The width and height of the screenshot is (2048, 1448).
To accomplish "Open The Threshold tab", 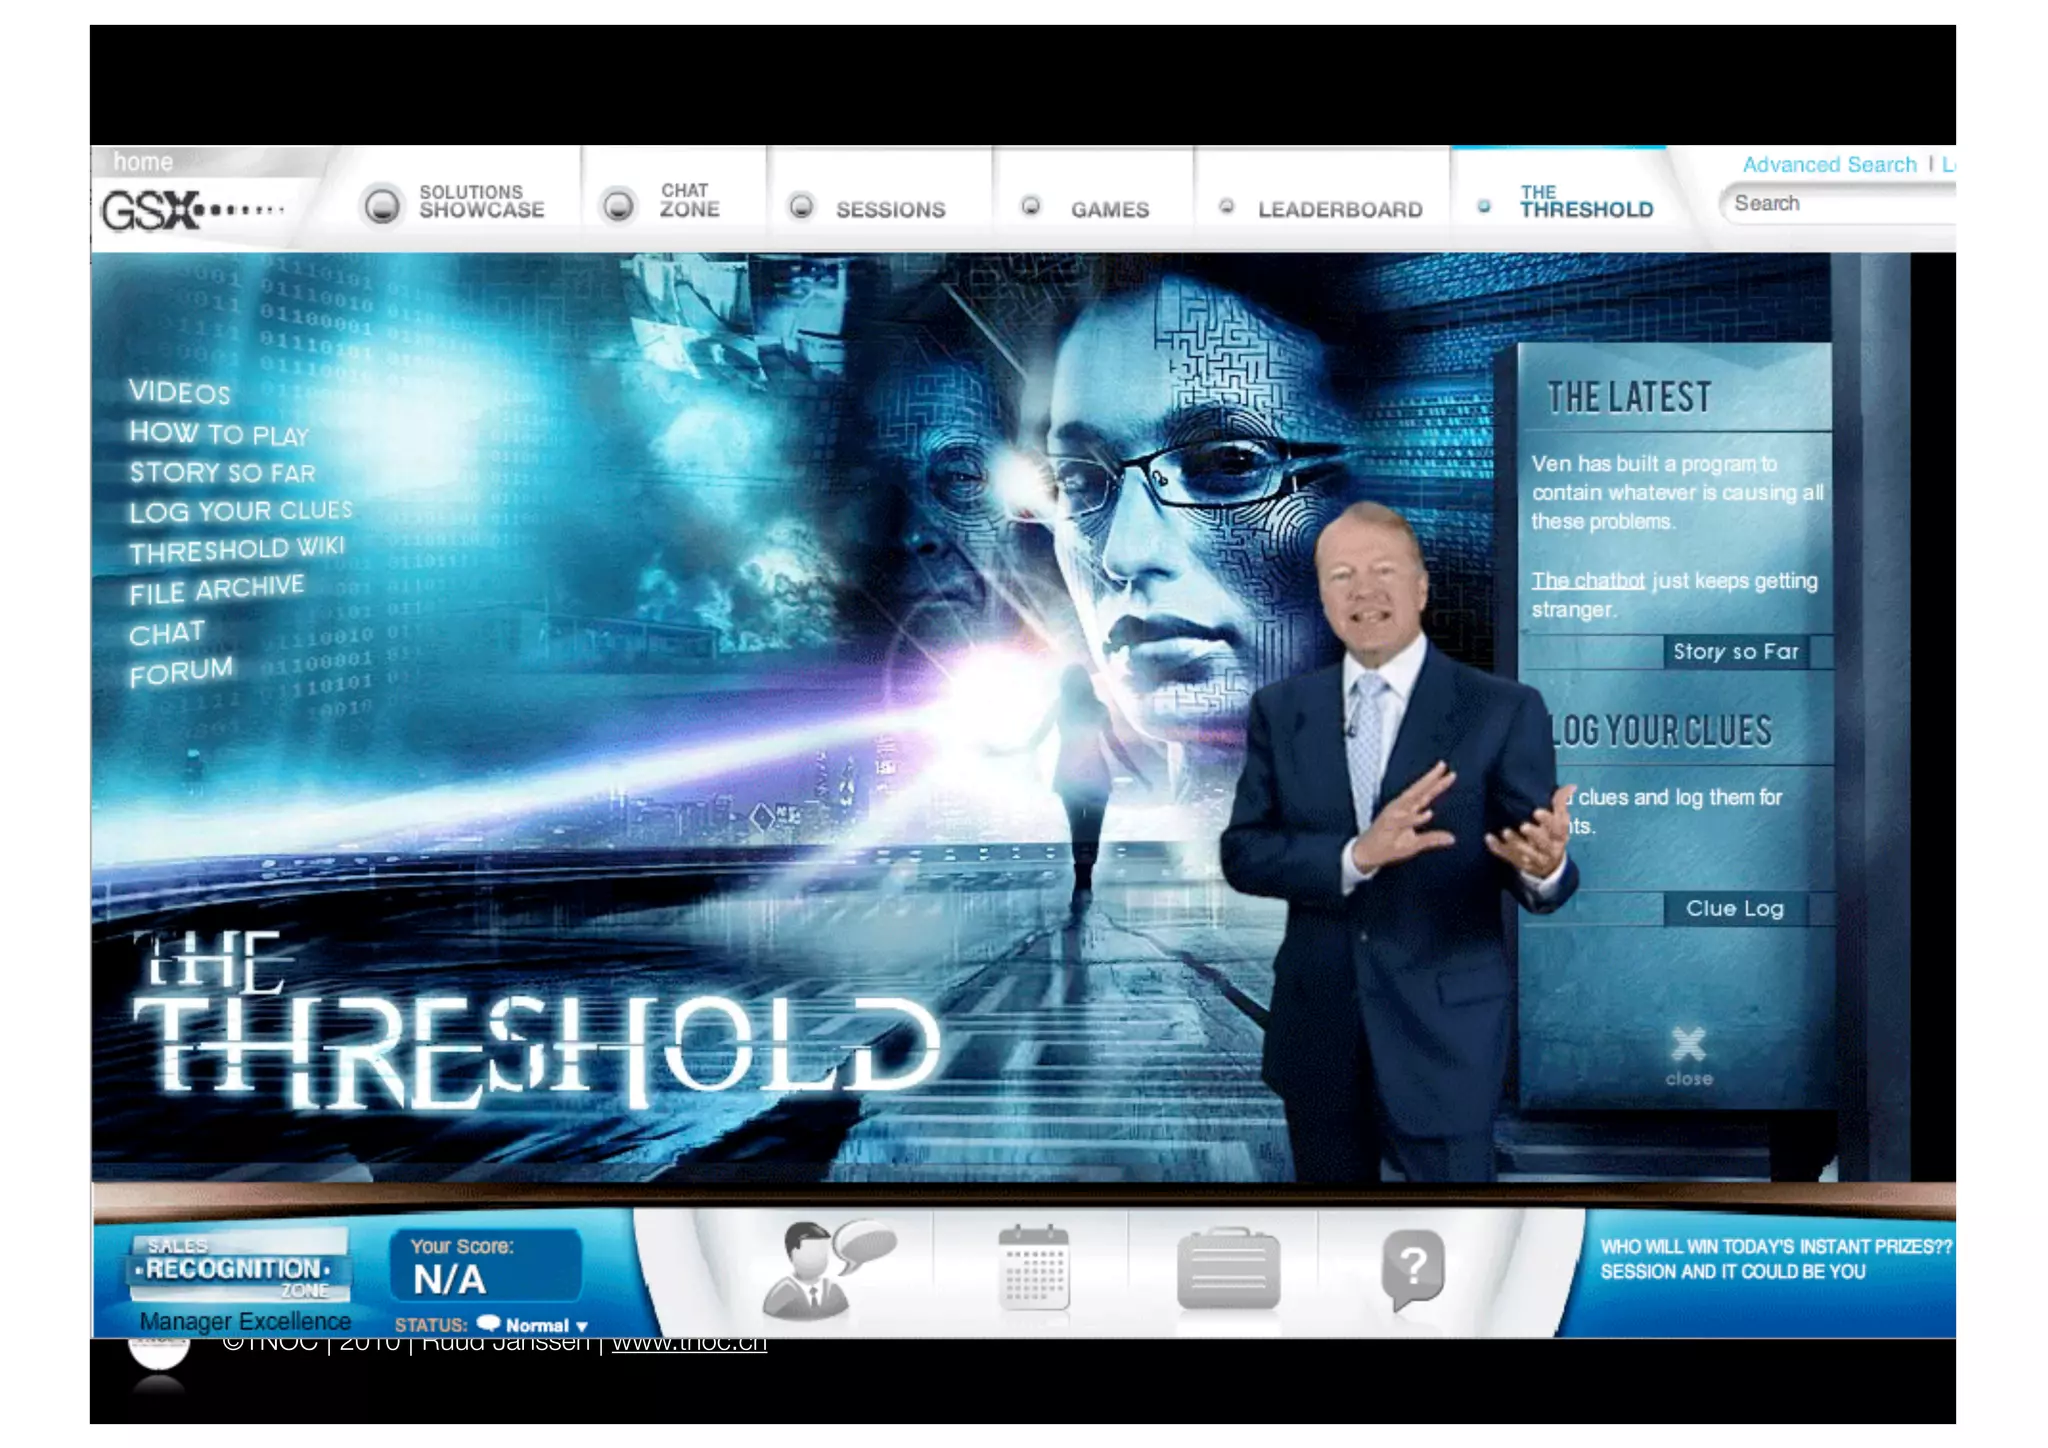I will click(x=1585, y=202).
